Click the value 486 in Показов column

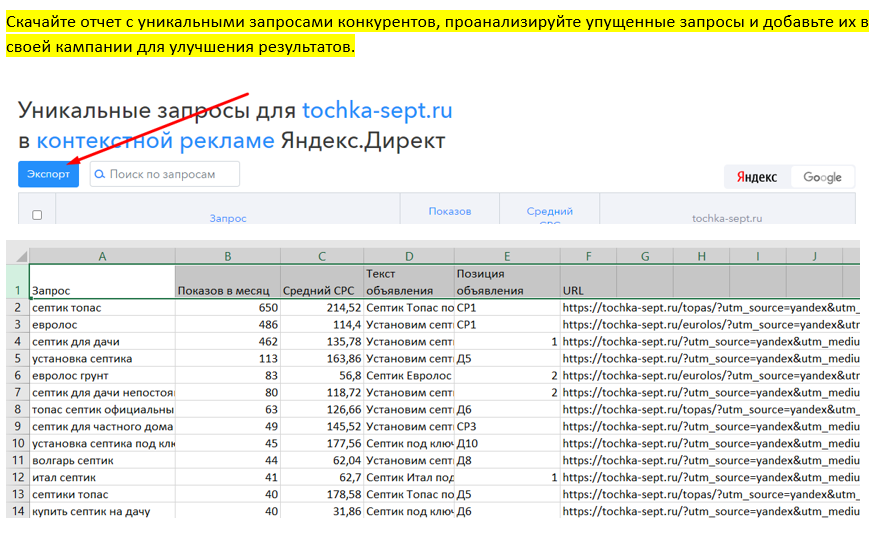[228, 325]
